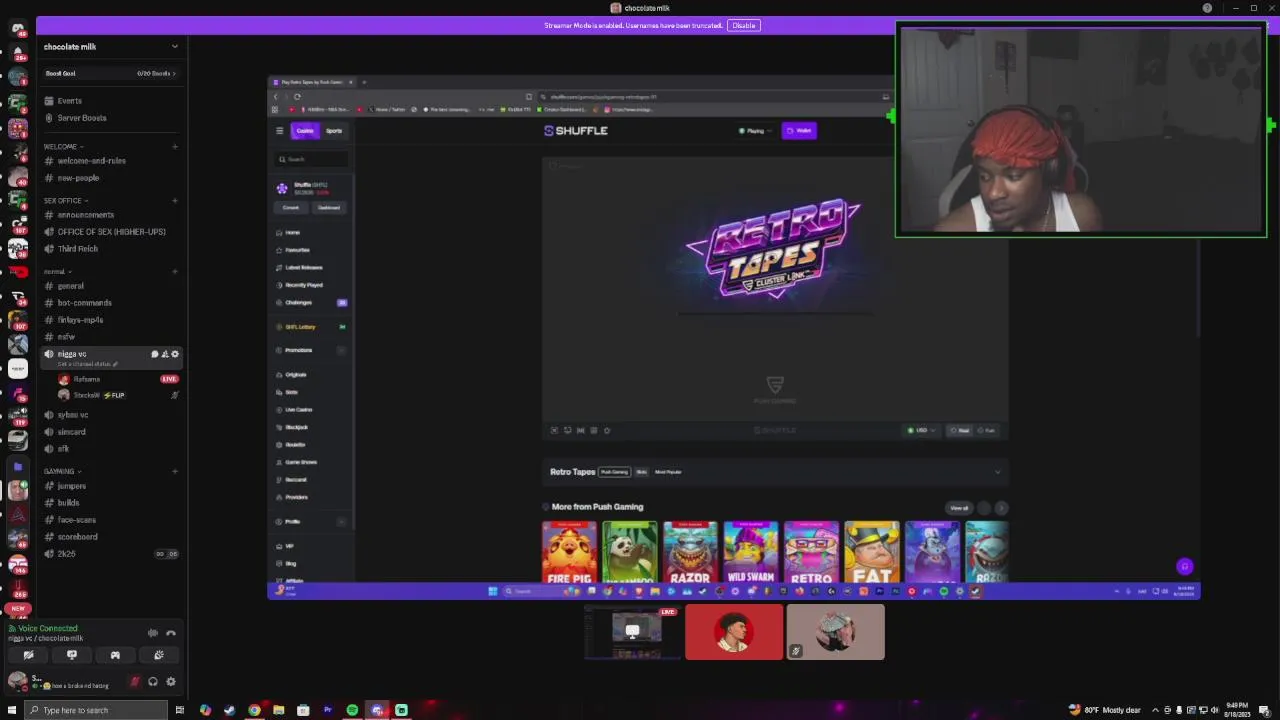Toggle deafen headphones in the user panel
This screenshot has width=1280, height=720.
point(153,682)
